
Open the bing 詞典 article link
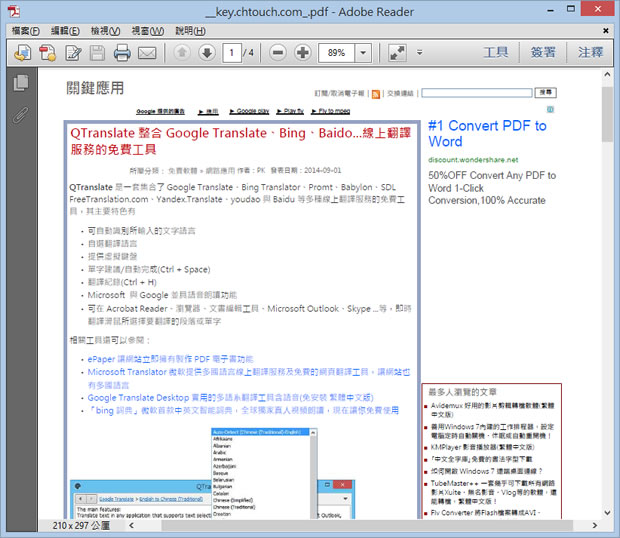(x=243, y=410)
